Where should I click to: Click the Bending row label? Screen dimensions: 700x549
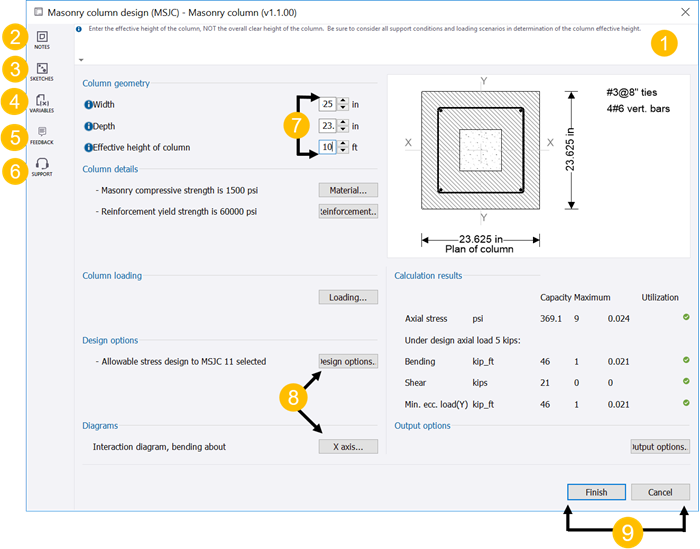(x=420, y=362)
